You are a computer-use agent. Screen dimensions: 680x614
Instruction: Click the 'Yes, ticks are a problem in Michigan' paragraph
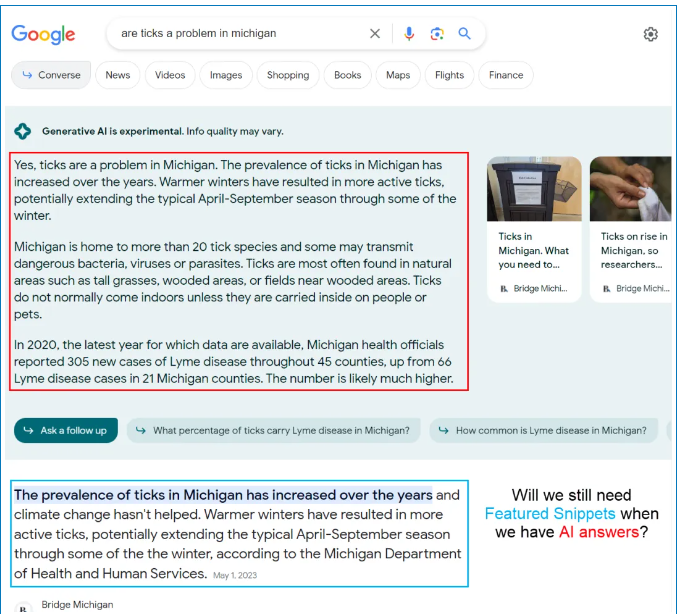click(235, 190)
